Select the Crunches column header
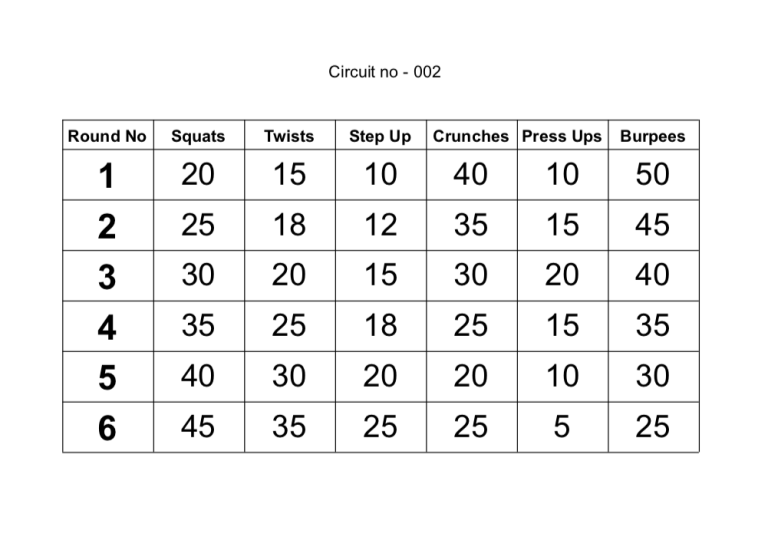This screenshot has height=540, width=768. pos(471,136)
